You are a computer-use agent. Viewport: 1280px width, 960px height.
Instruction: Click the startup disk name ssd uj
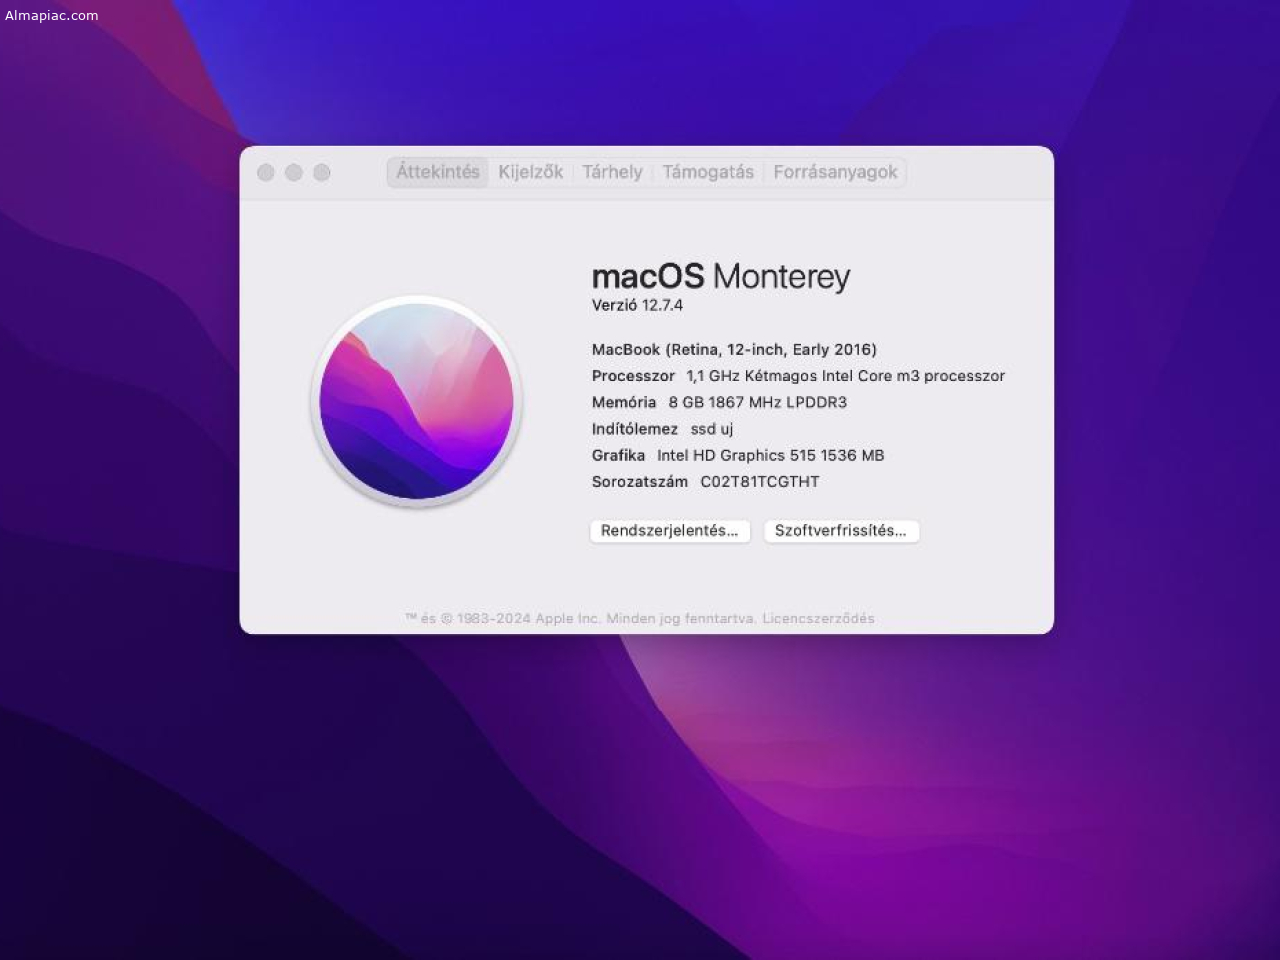[x=712, y=429]
